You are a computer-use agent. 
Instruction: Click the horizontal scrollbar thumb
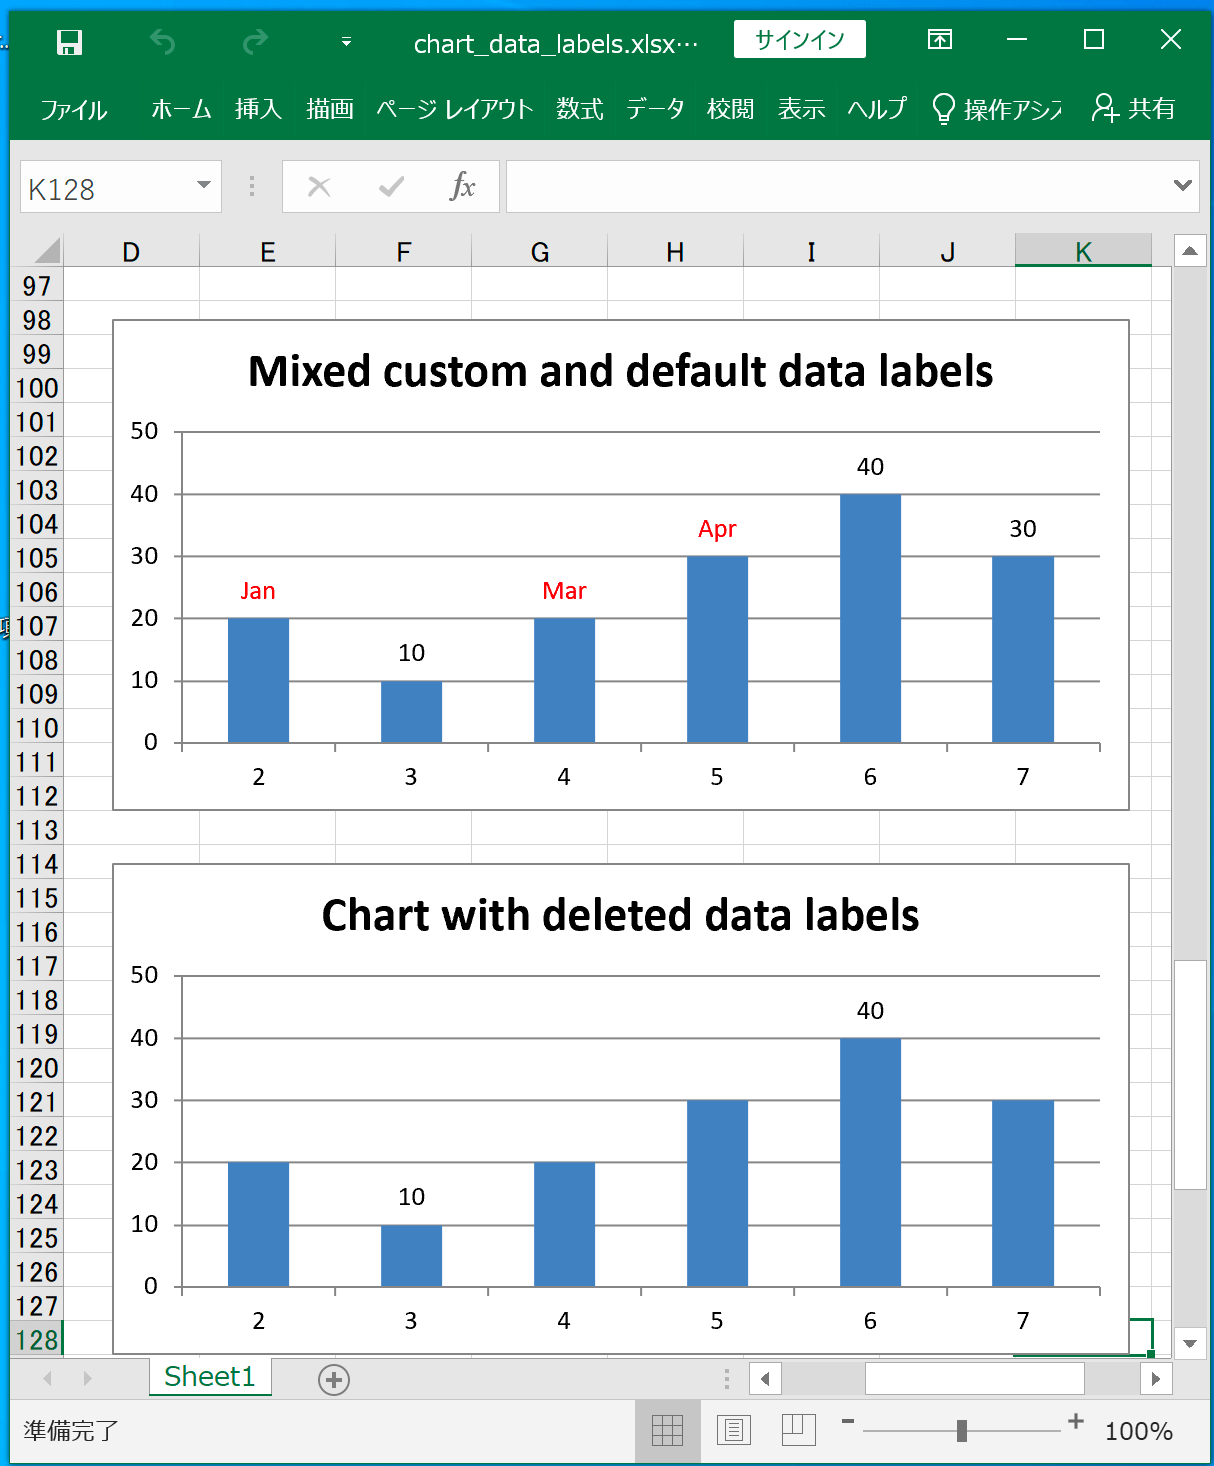[974, 1379]
